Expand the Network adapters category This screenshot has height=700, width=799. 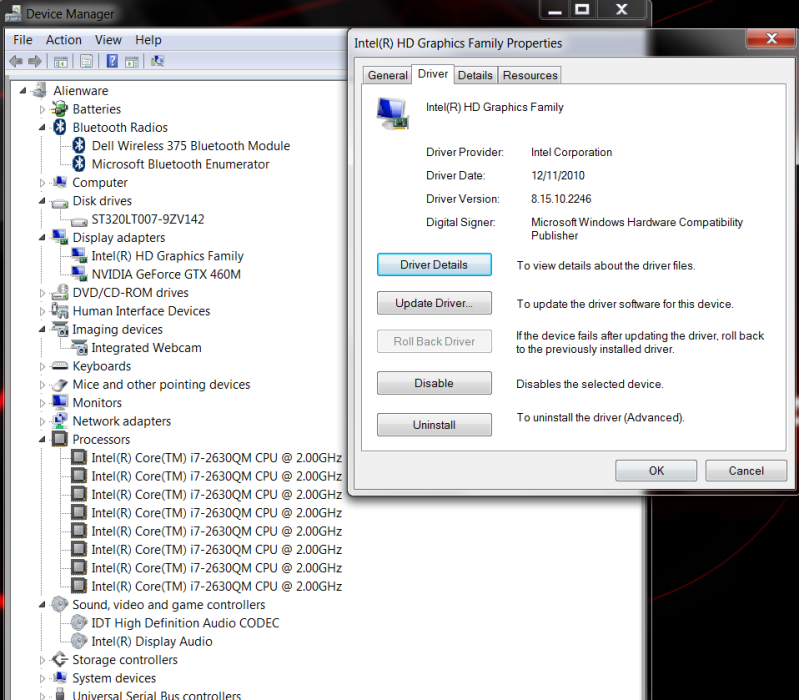(x=42, y=421)
